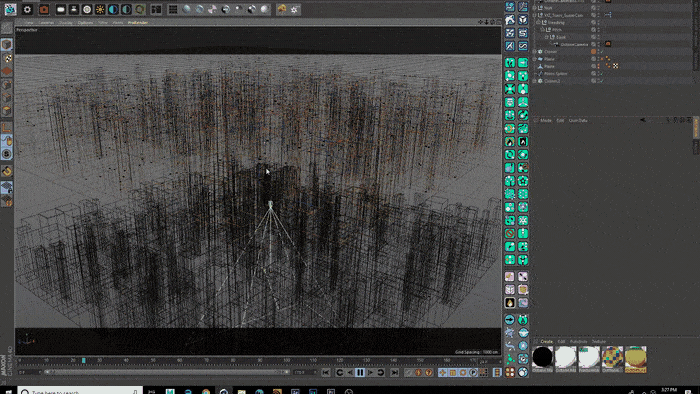Open the Octane live viewer logo icon

[x=10, y=9]
